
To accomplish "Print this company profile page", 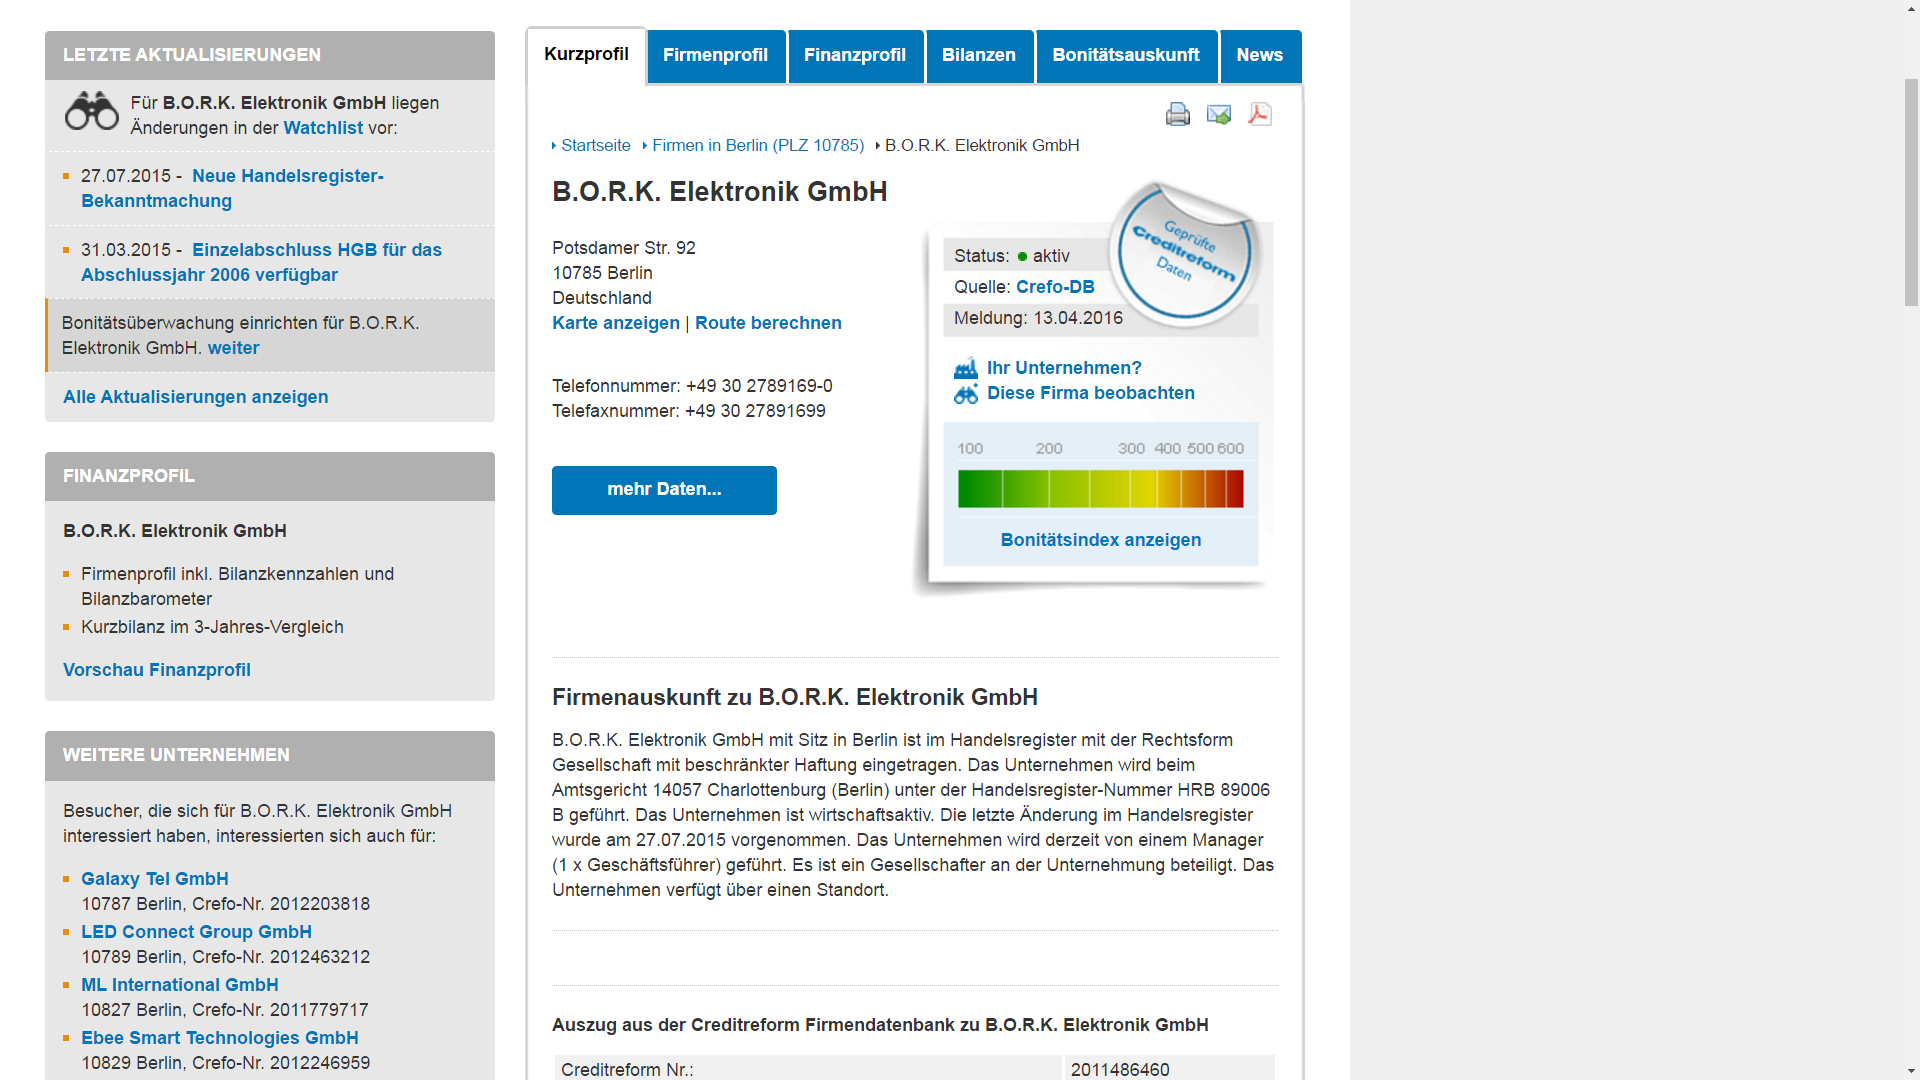I will click(1178, 114).
